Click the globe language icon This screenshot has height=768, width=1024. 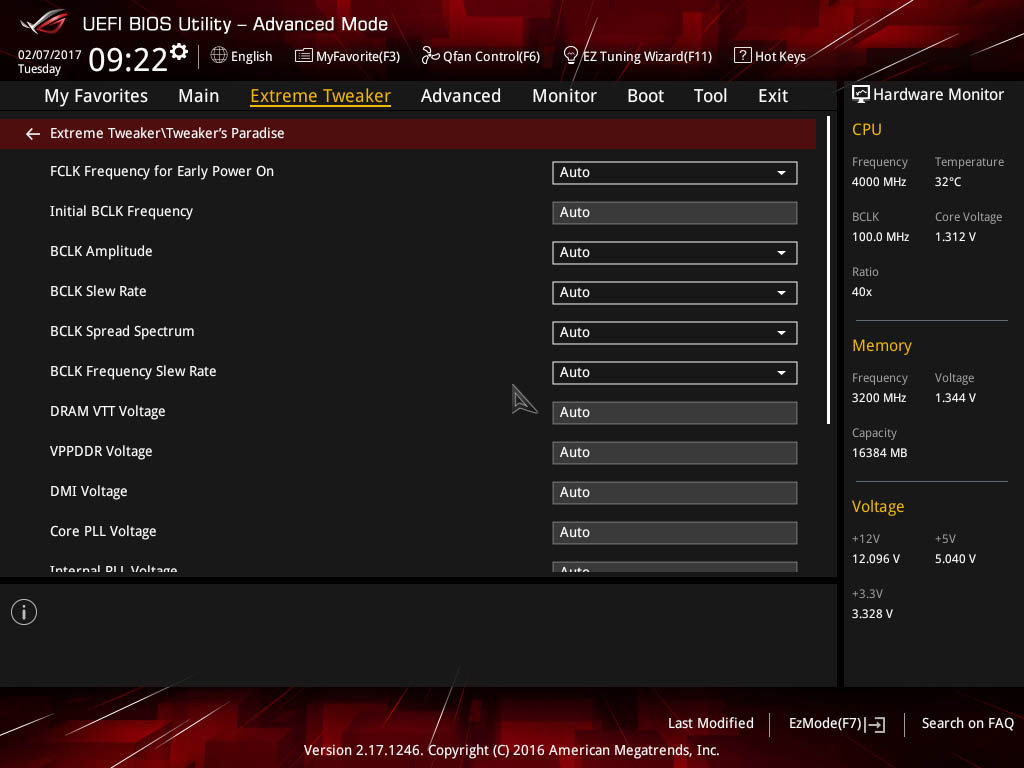[219, 56]
